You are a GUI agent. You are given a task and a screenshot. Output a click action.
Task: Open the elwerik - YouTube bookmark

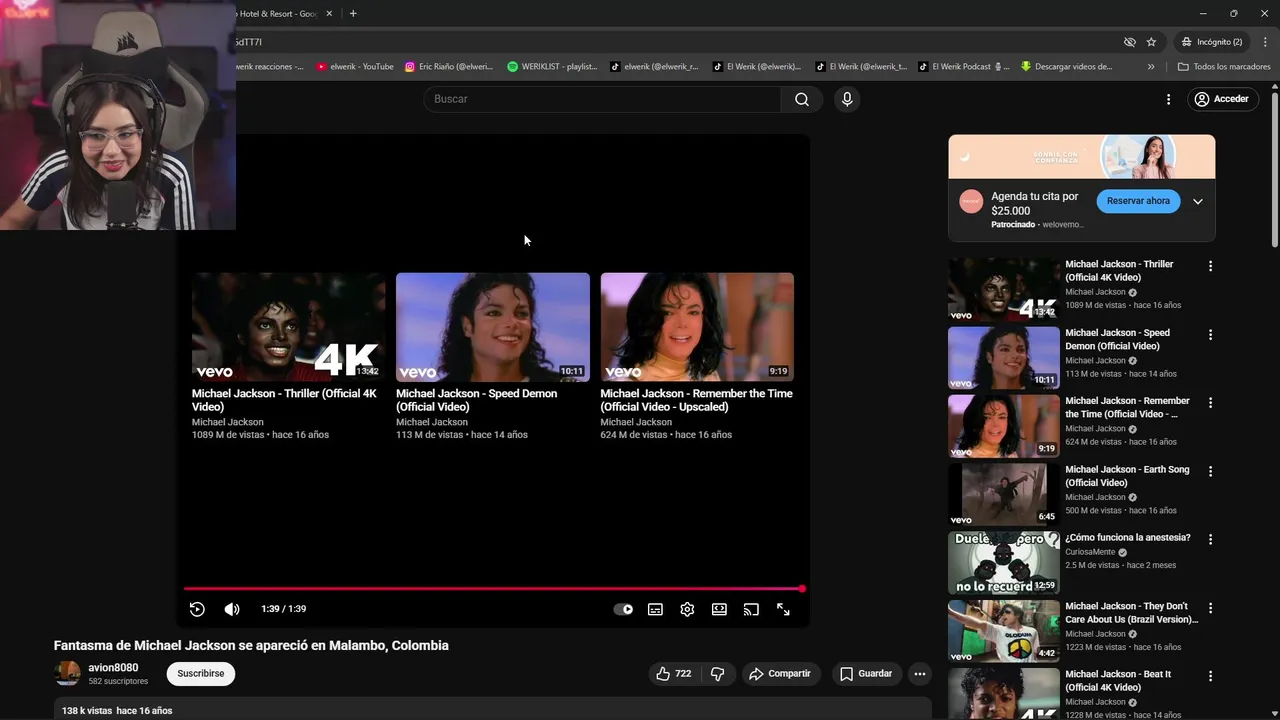click(x=355, y=67)
